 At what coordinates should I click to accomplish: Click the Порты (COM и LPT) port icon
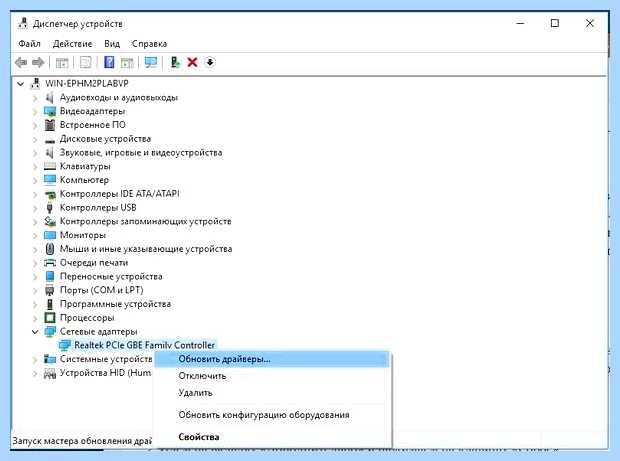click(x=49, y=290)
